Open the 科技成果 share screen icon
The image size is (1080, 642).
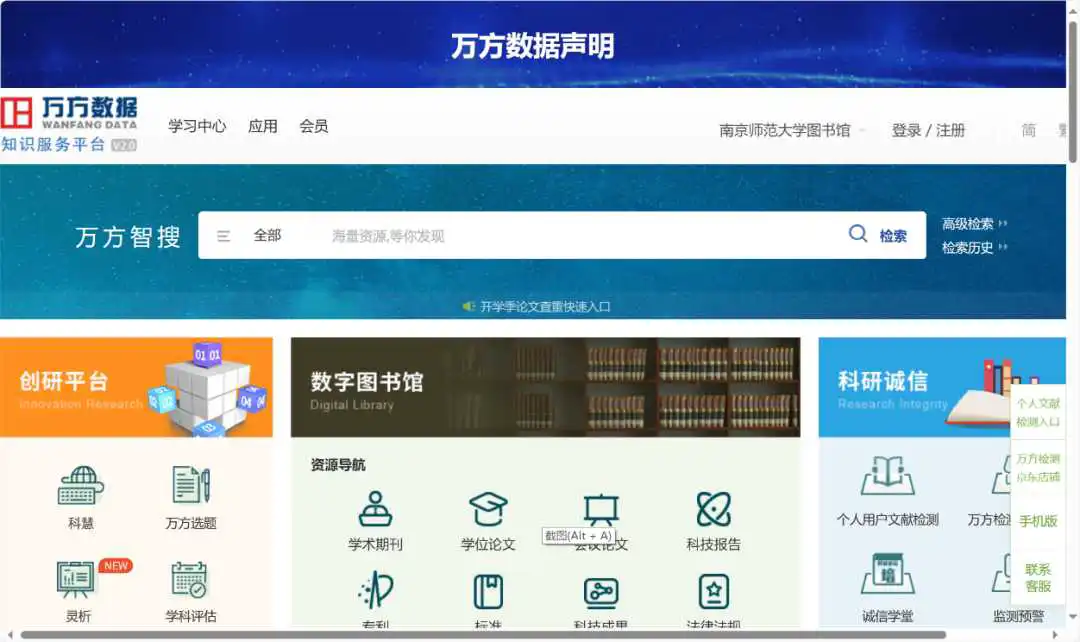tap(601, 592)
